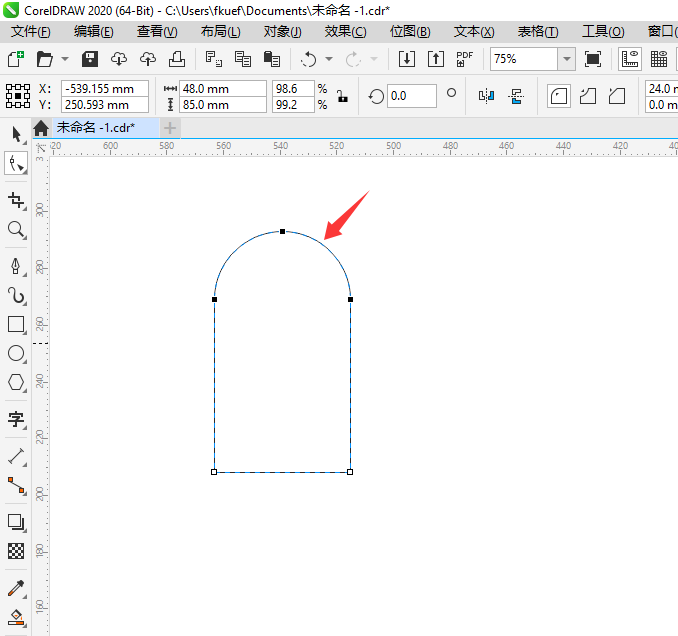Publish to PDF
678x636 pixels.
point(465,59)
